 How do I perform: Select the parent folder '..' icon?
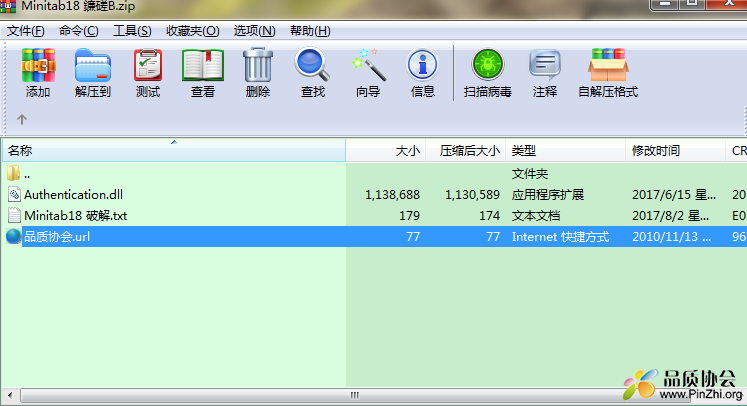13,173
